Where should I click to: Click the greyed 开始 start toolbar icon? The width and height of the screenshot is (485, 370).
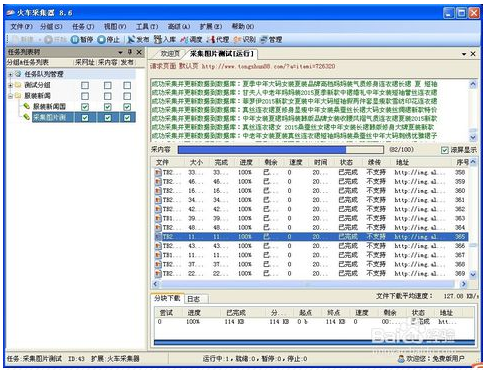click(49, 40)
